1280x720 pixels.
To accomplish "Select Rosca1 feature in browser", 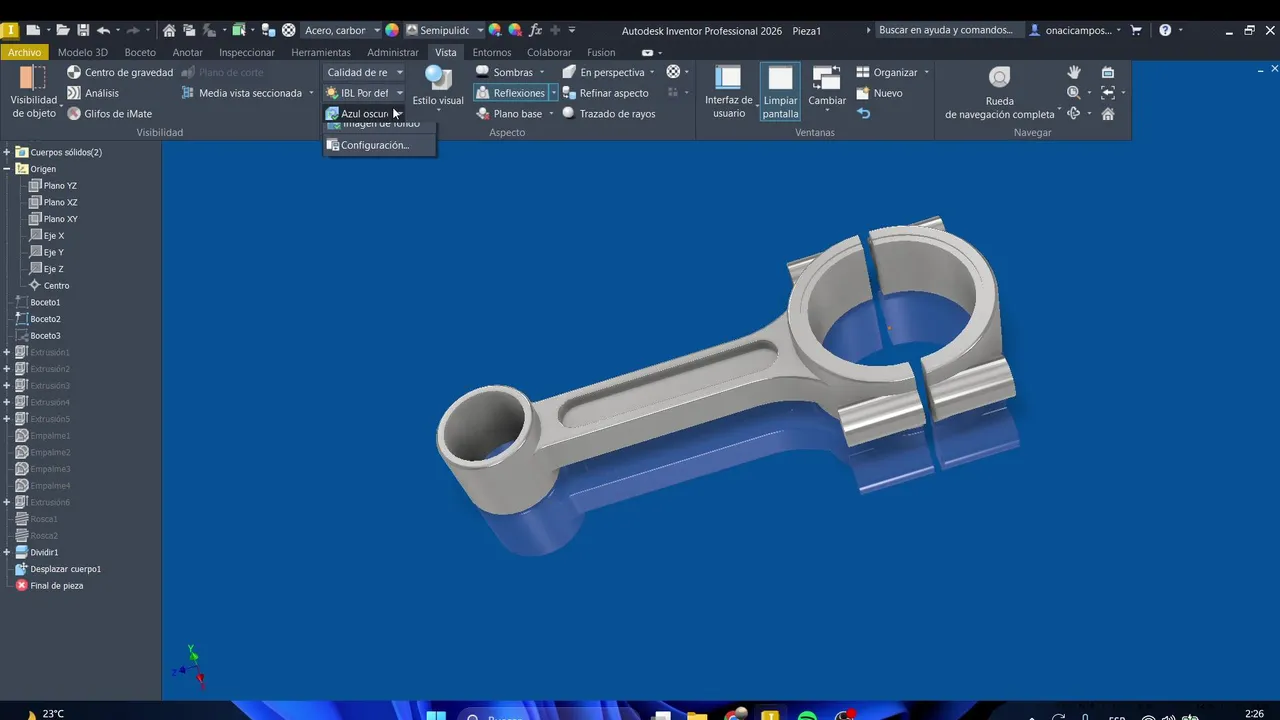I will (x=44, y=519).
